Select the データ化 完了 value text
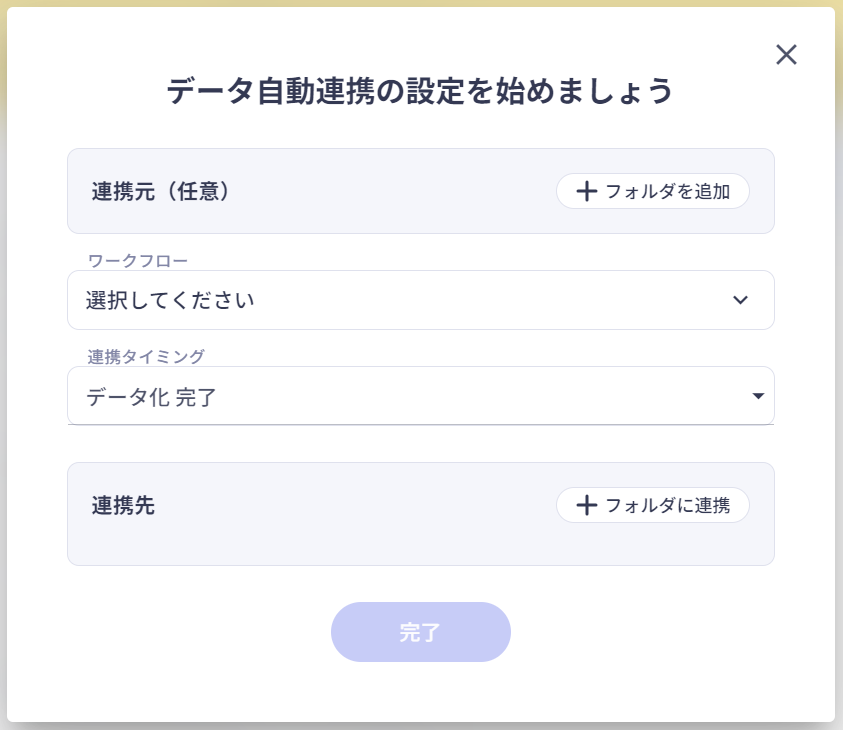 (151, 397)
